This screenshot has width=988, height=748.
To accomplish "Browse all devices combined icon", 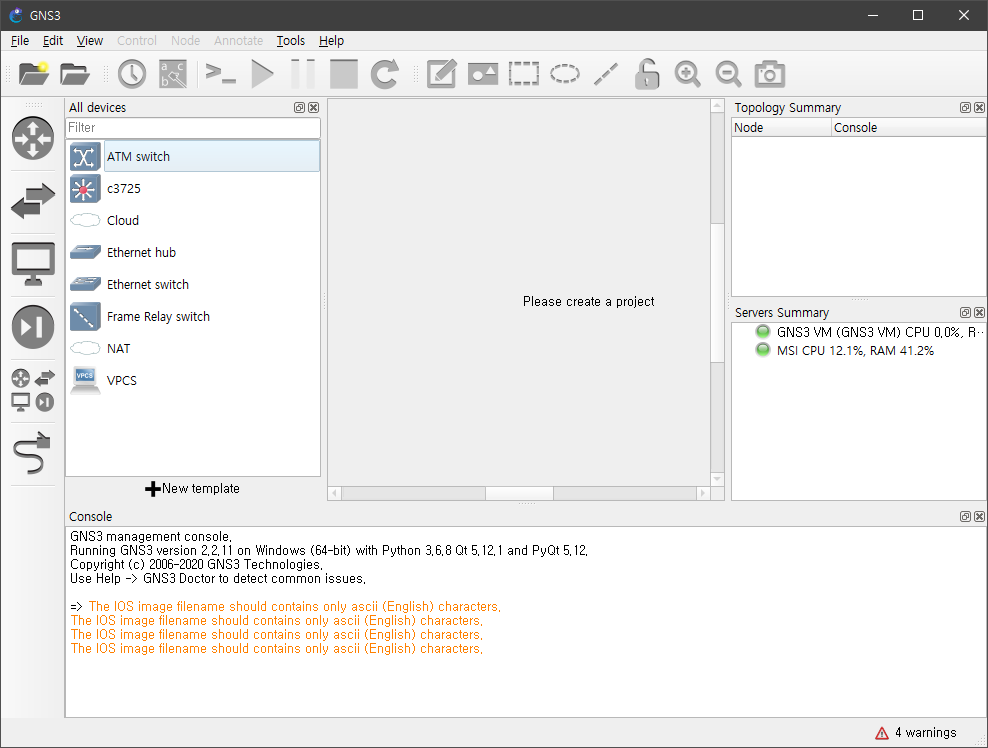I will [33, 390].
